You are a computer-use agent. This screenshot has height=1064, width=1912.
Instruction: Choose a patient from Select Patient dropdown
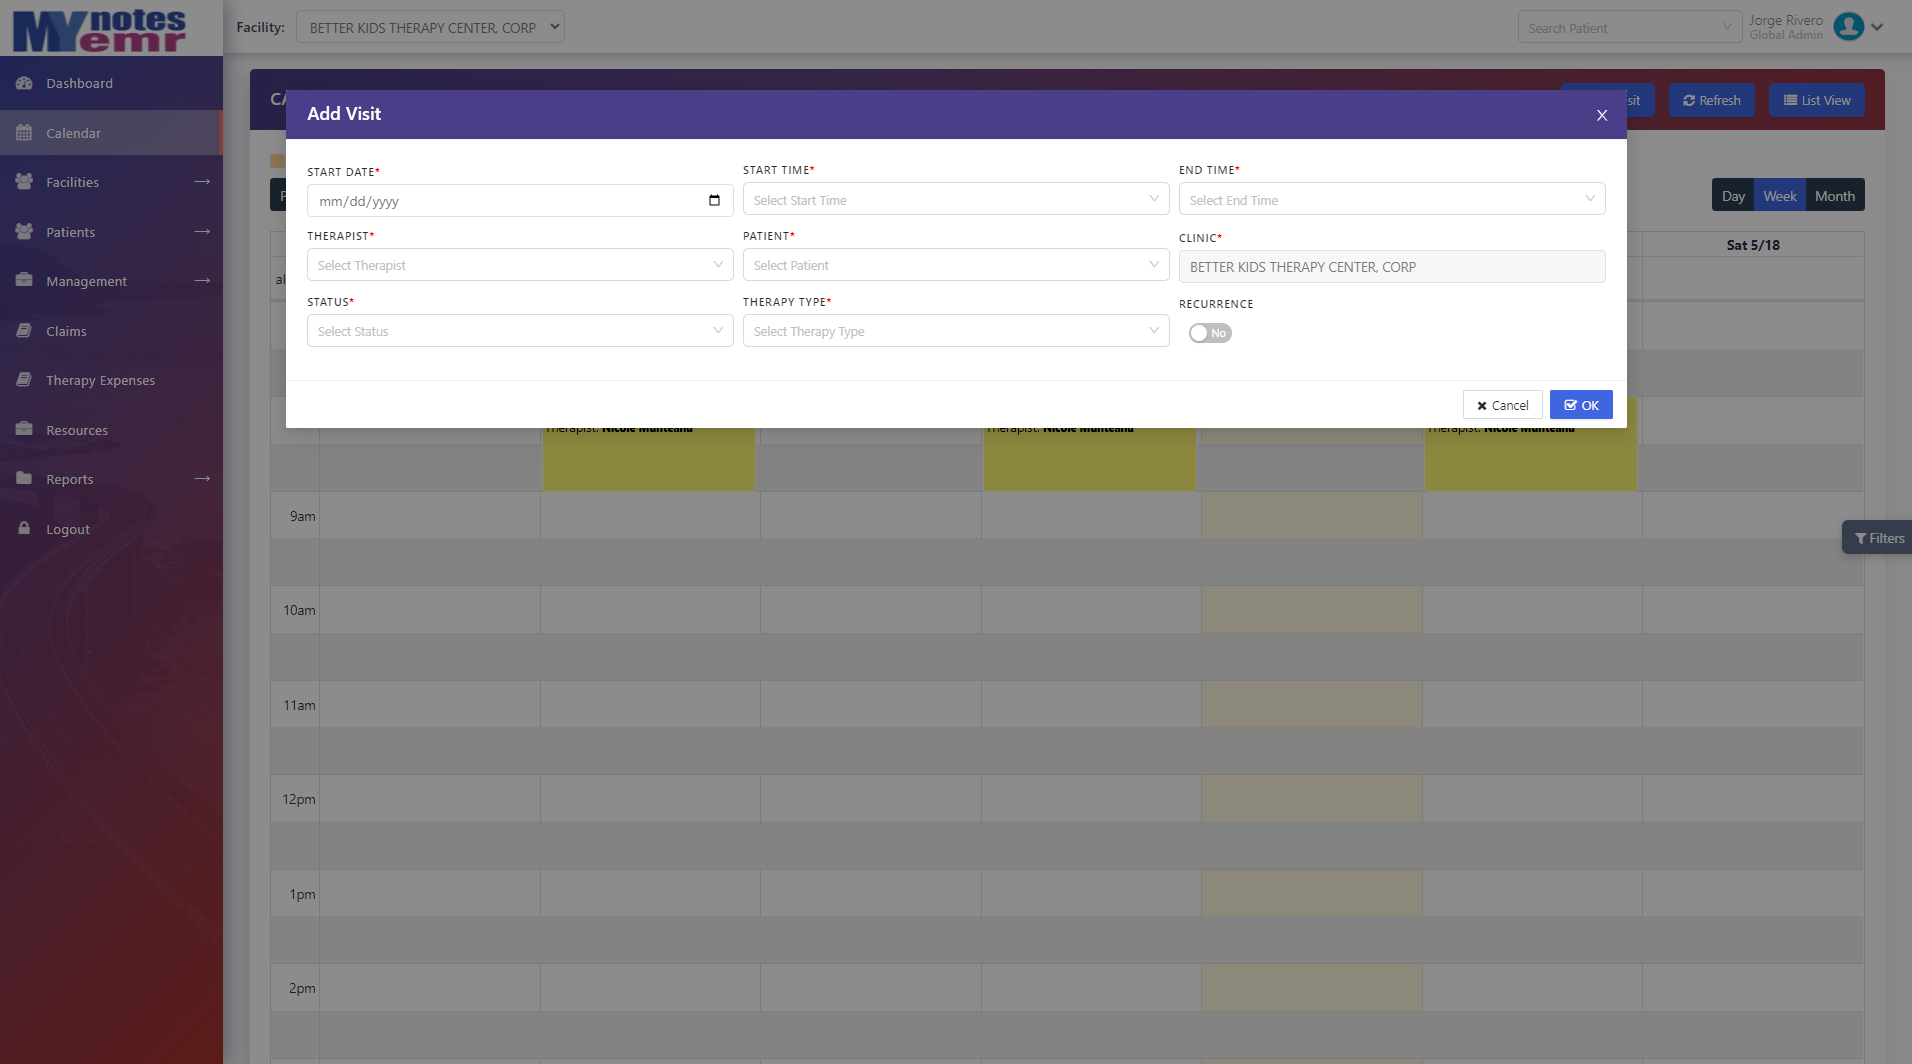point(955,265)
